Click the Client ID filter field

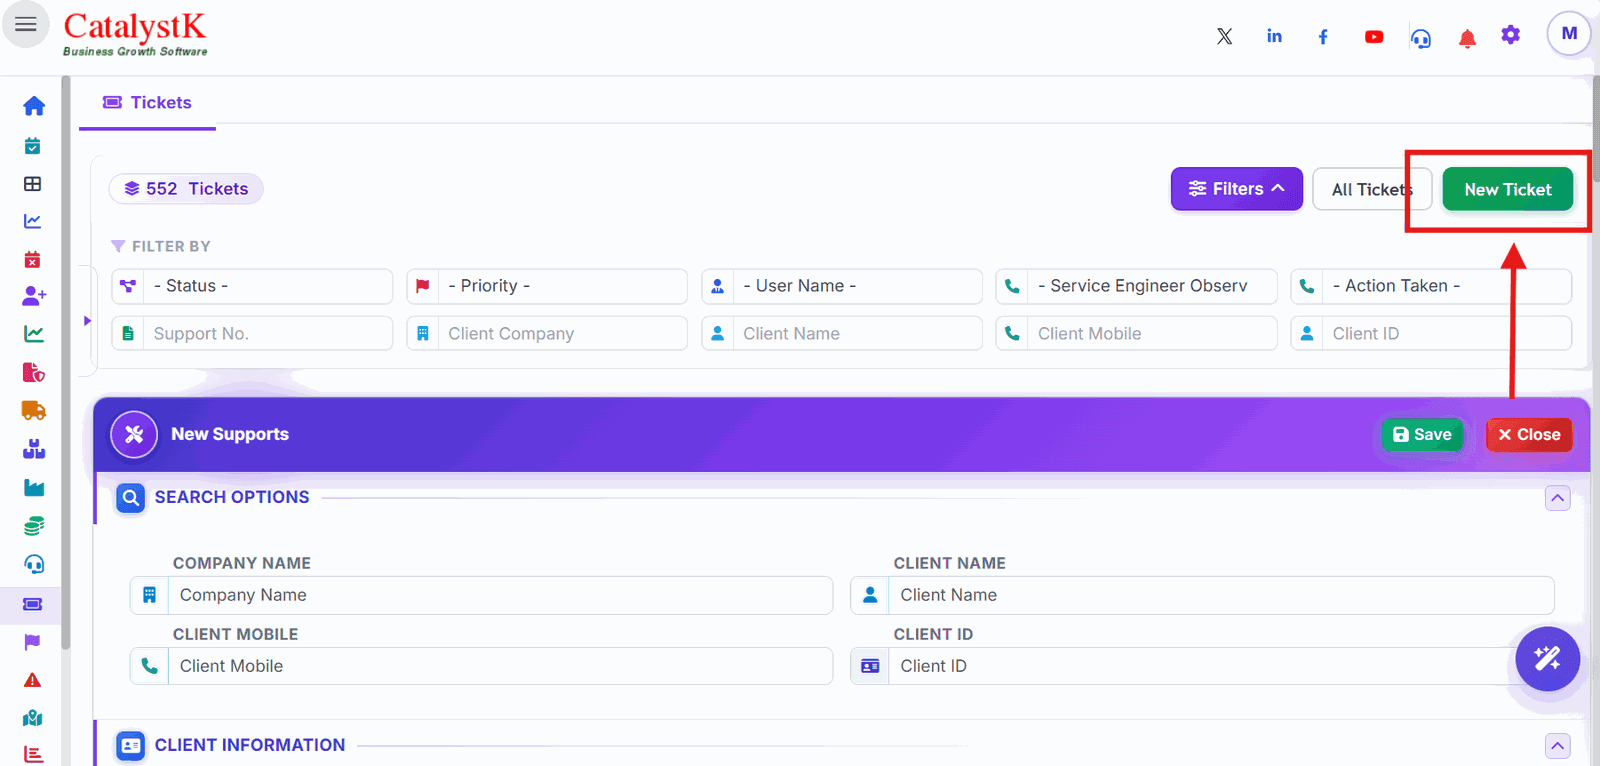pos(1431,334)
